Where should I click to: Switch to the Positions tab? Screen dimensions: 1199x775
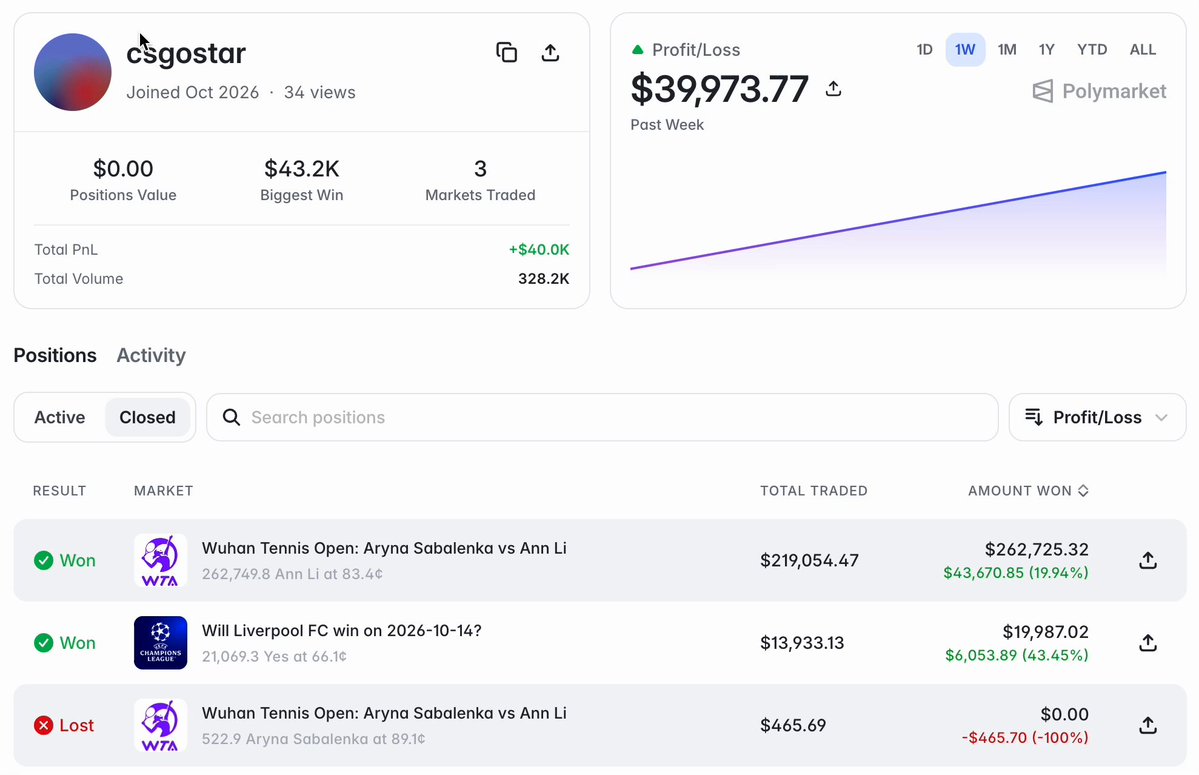pyautogui.click(x=55, y=355)
